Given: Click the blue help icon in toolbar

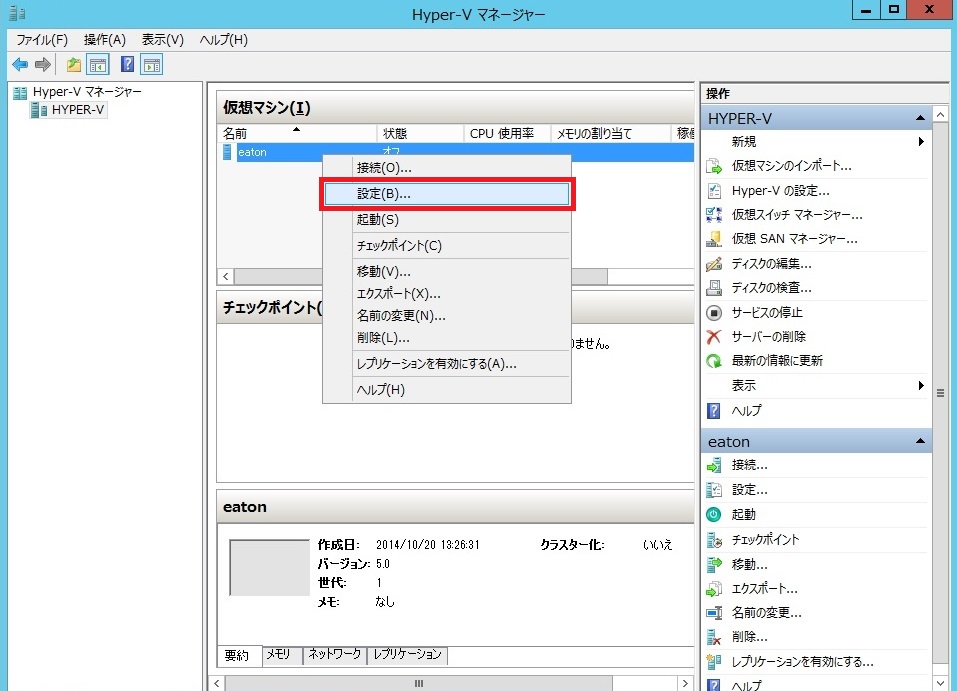Looking at the screenshot, I should pos(127,65).
